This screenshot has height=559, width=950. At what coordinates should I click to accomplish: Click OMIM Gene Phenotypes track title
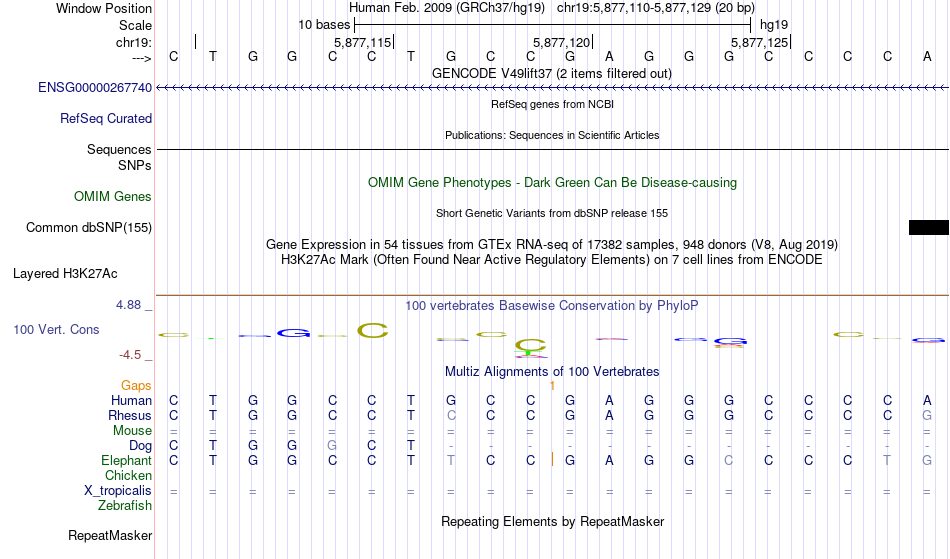coord(553,182)
